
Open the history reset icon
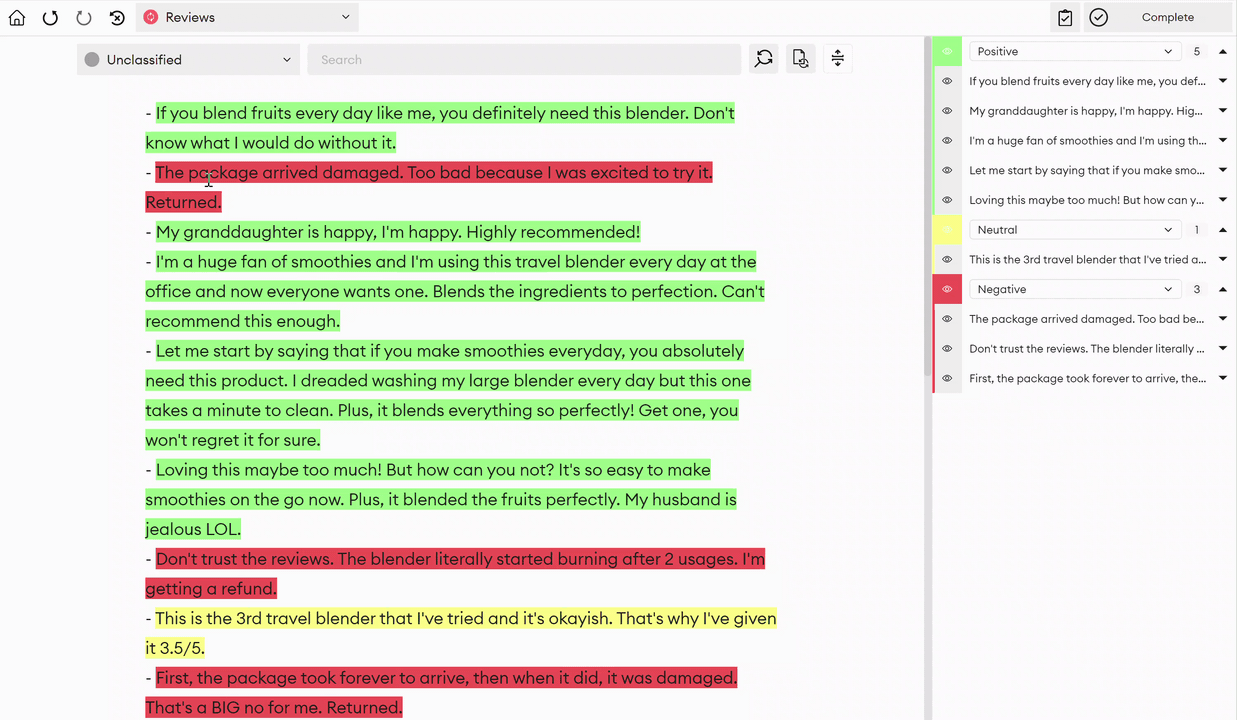click(117, 17)
